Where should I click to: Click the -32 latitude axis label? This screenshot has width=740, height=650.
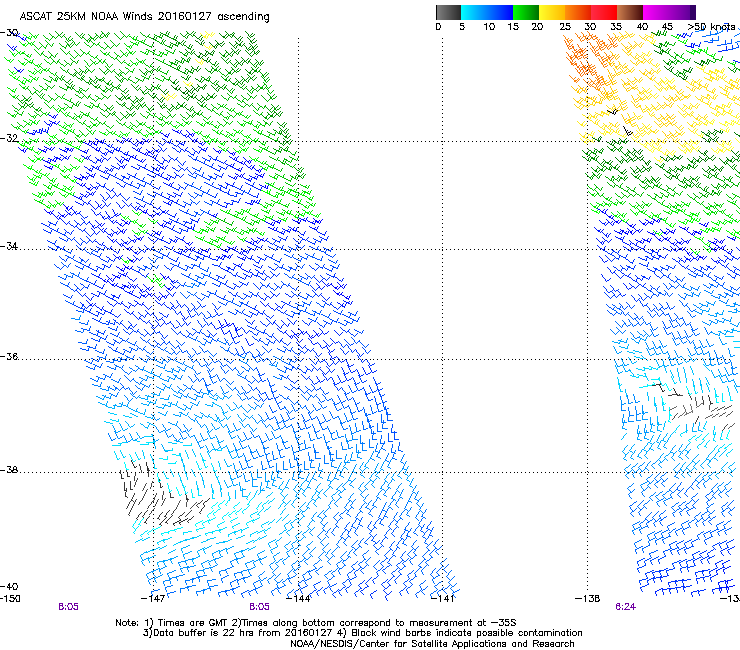9,138
